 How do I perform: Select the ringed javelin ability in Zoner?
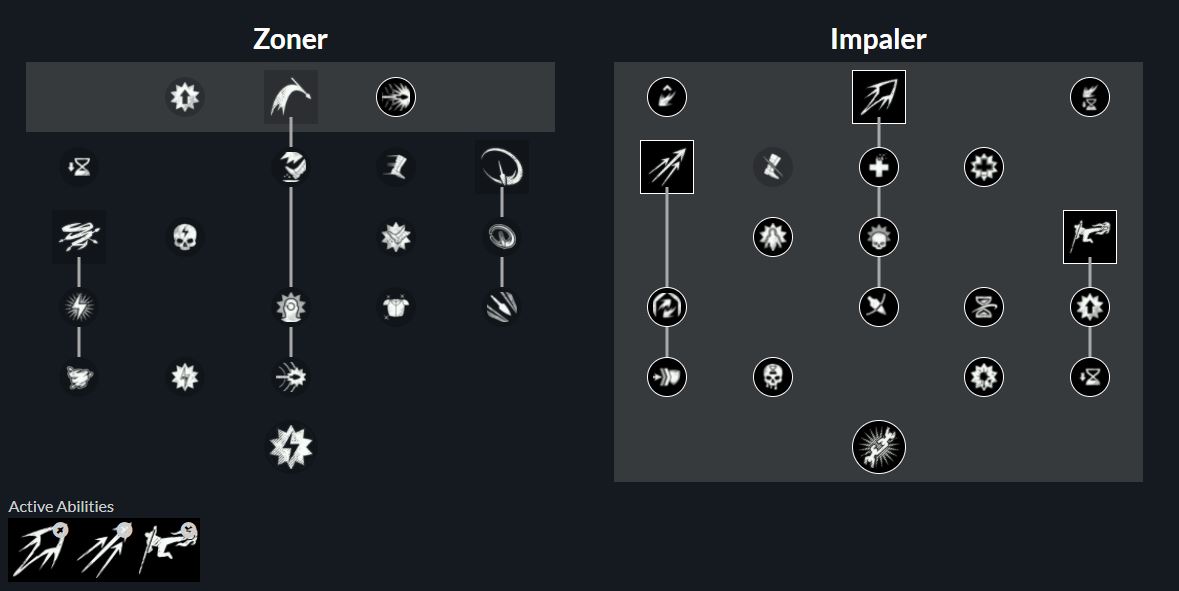coord(501,167)
